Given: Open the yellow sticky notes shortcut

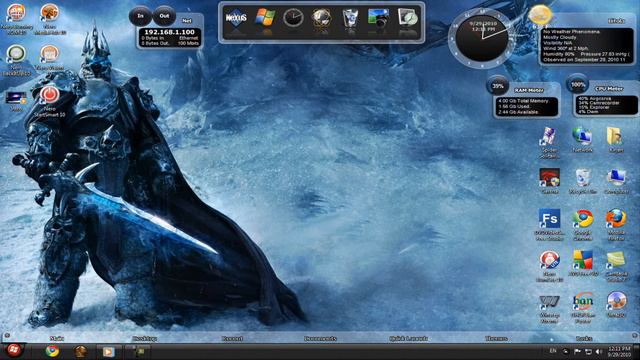Looking at the screenshot, I should click(616, 266).
